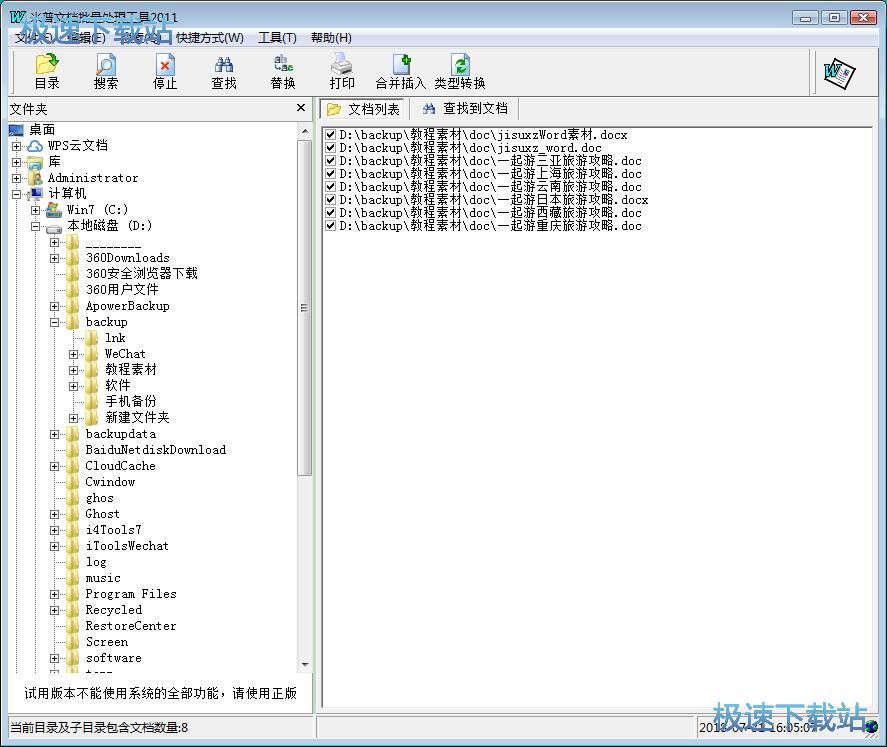Expand the Program Files tree node
Screen dimensions: 887x747
pos(56,594)
